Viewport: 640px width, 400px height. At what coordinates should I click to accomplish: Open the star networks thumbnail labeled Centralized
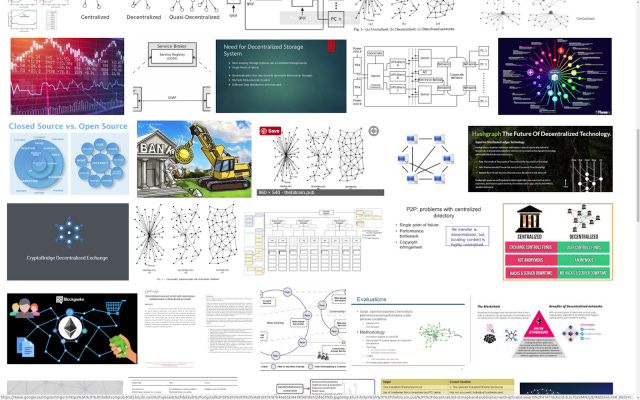(538, 16)
